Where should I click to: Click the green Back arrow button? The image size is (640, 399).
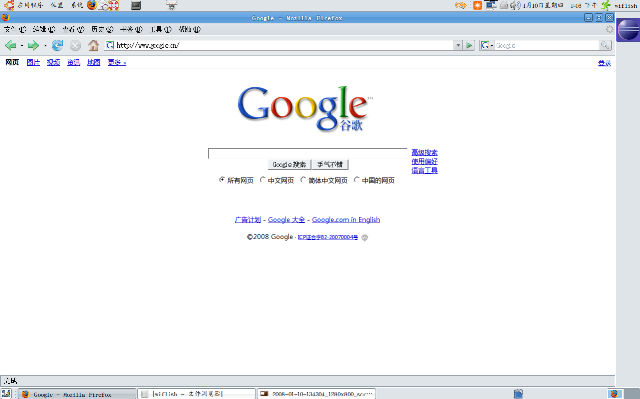[10, 45]
